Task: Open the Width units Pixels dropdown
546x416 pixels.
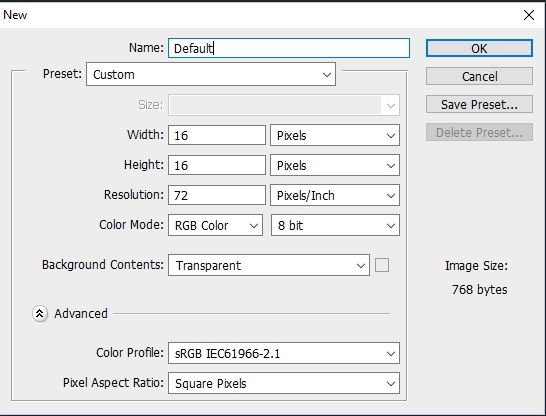Action: [x=335, y=135]
